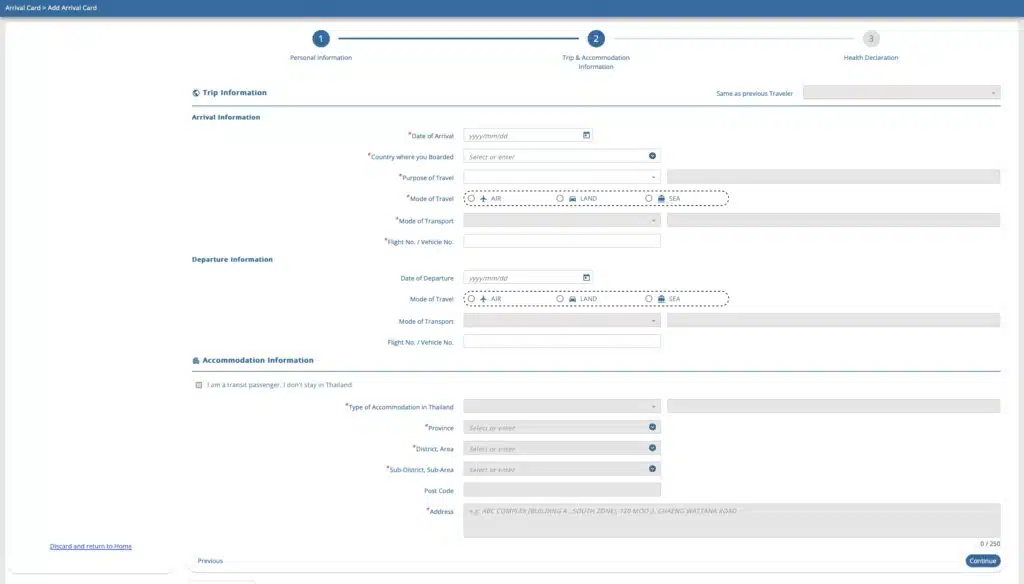The image size is (1024, 584).
Task: Click the Sub-District, Sub-Area arrow icon
Action: (652, 469)
